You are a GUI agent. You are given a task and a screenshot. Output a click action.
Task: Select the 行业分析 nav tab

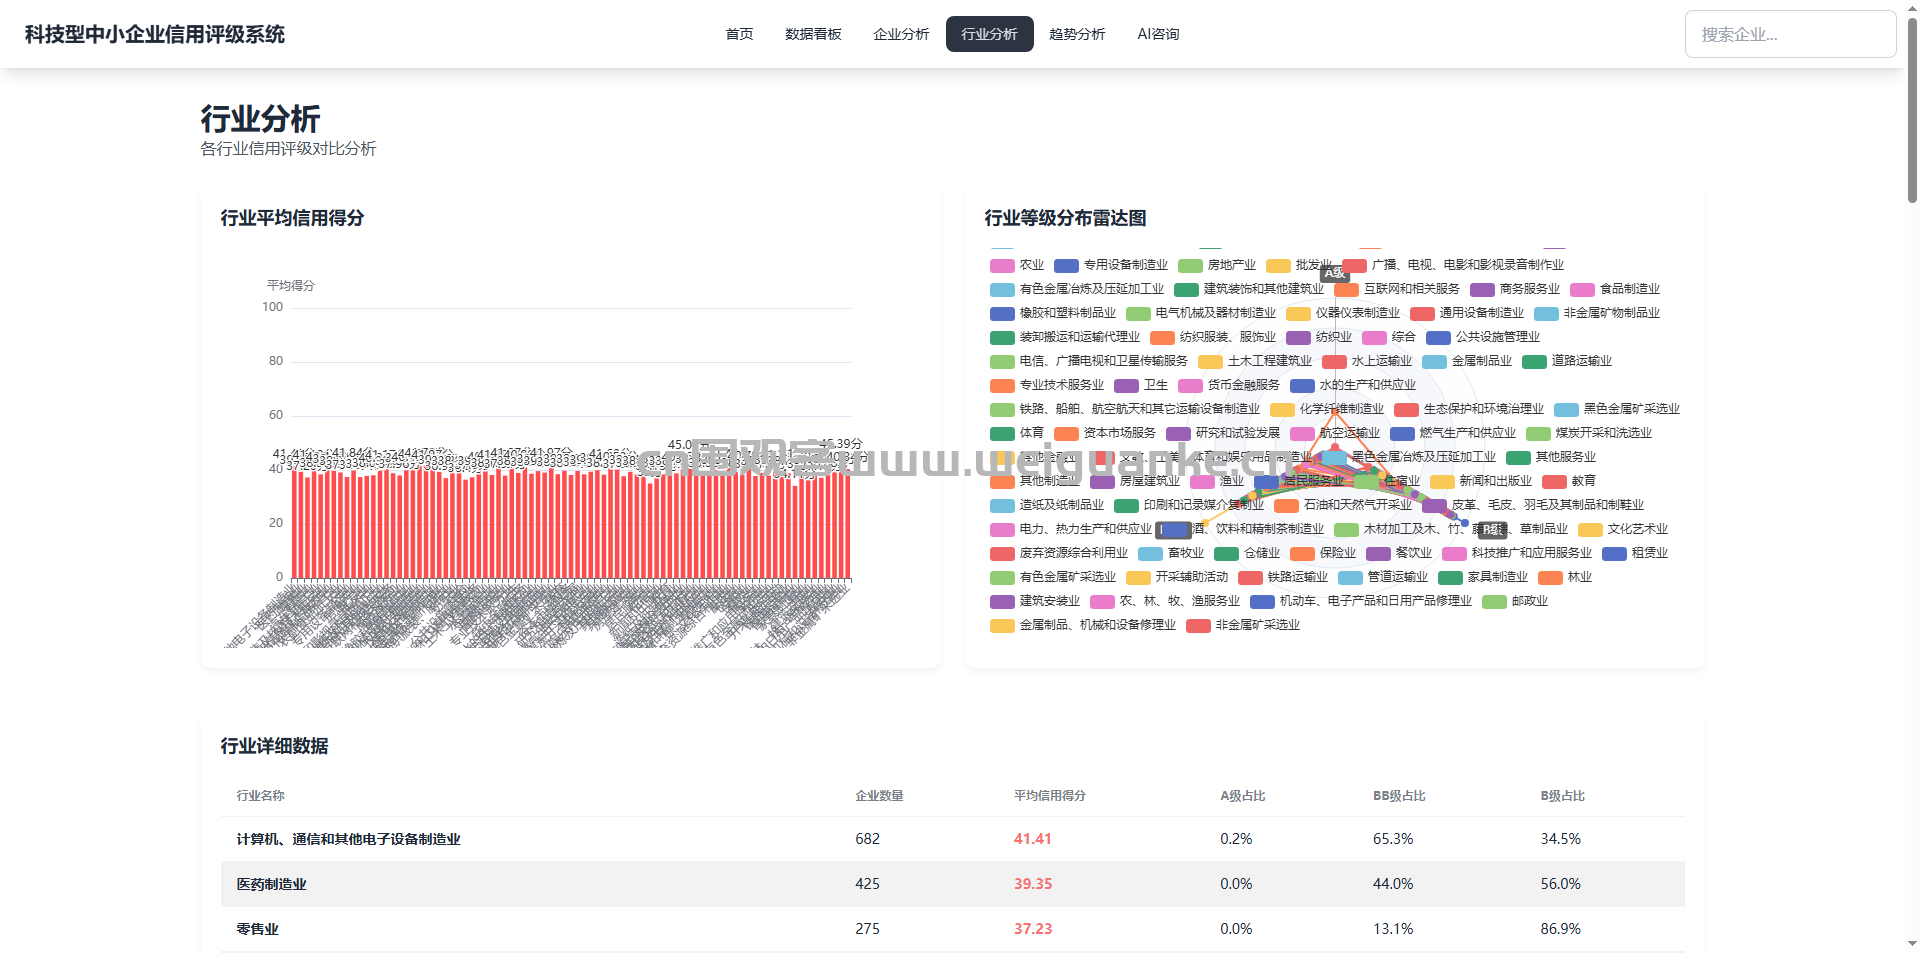point(989,34)
